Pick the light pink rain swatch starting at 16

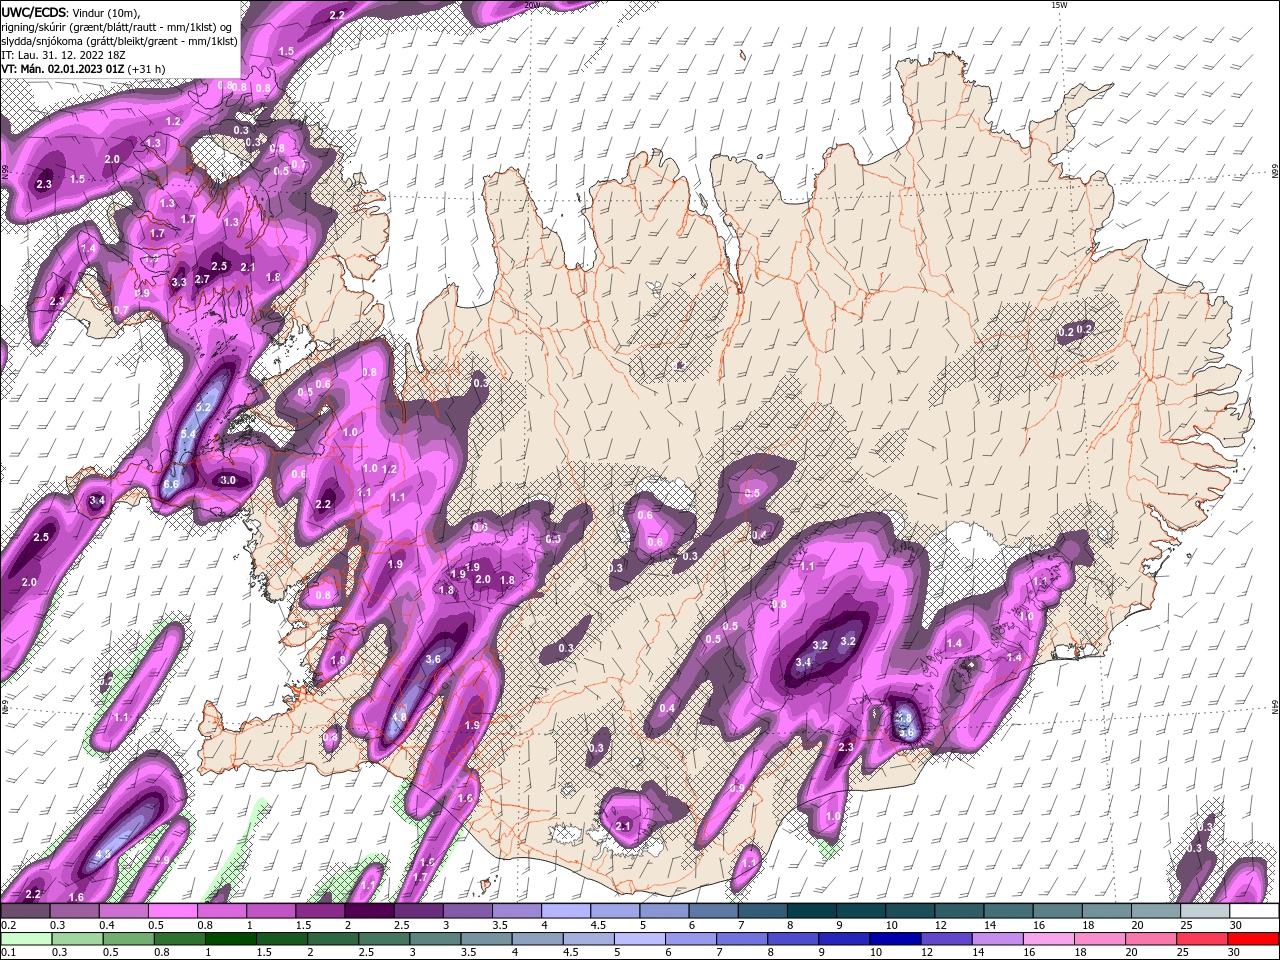[x=1049, y=939]
